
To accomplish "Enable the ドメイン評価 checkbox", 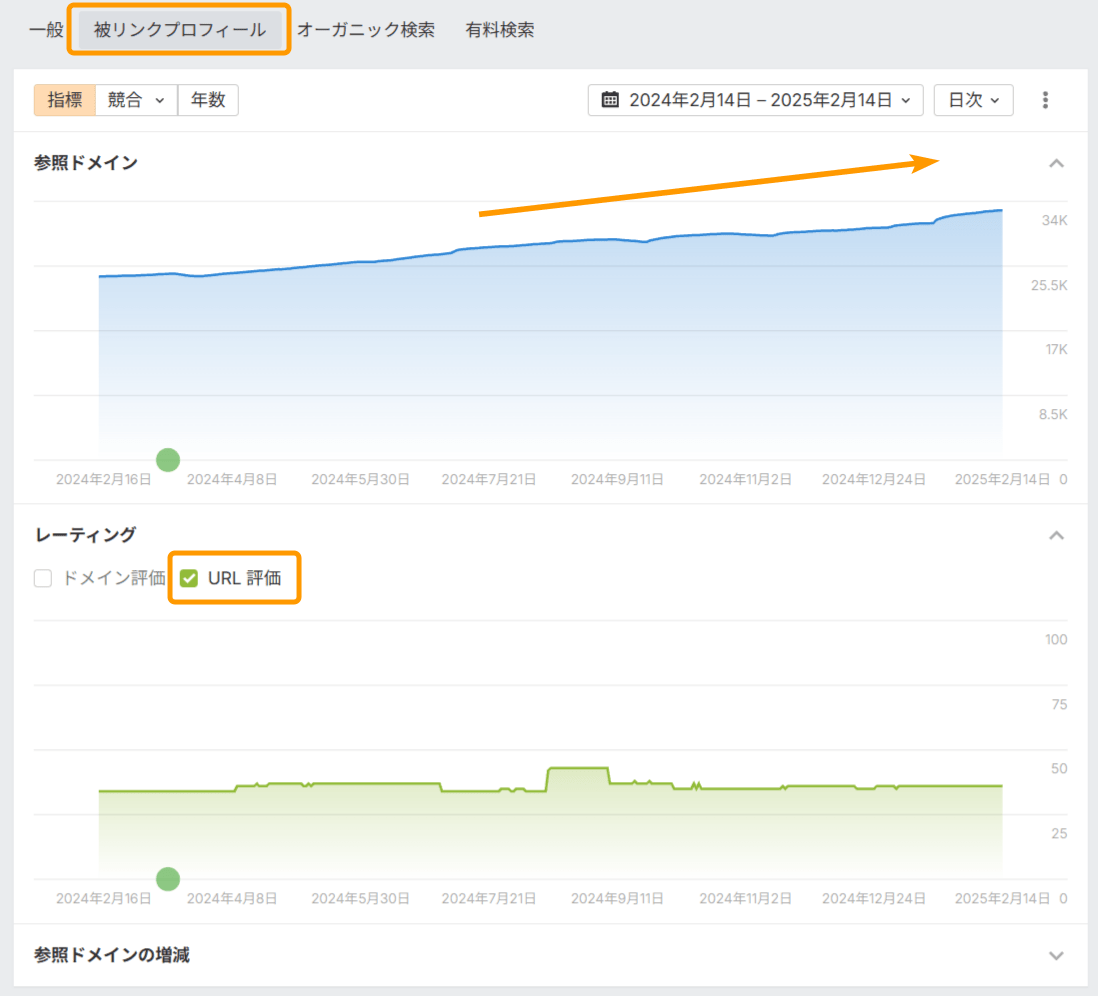I will (42, 578).
